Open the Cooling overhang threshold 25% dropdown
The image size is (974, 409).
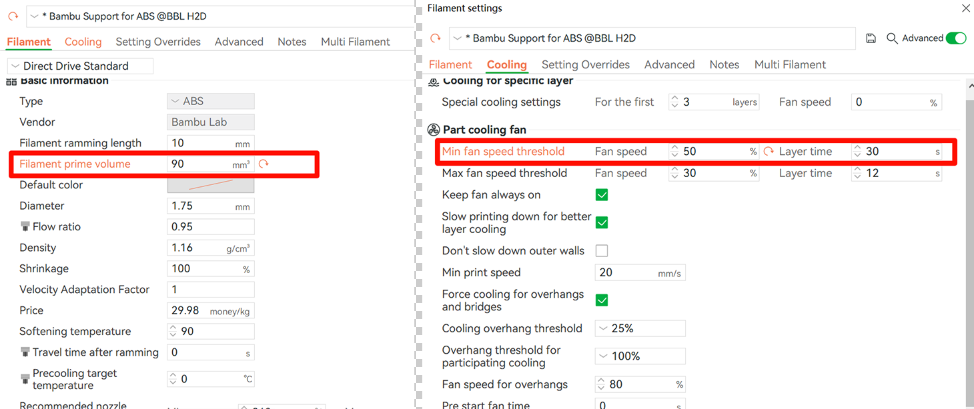click(640, 328)
